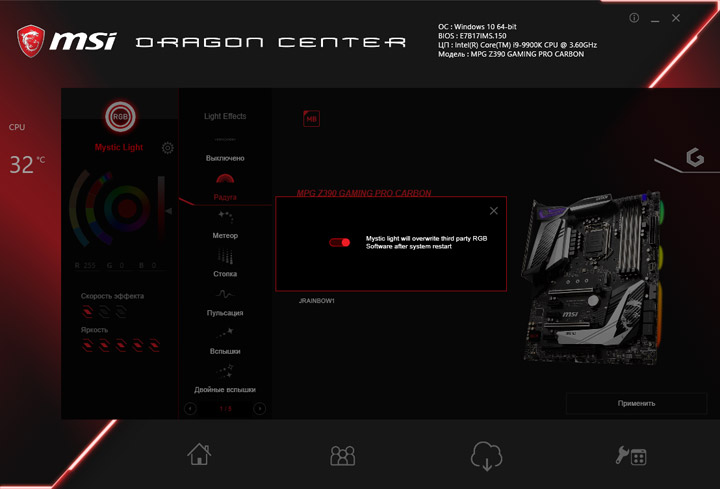Open the user community group icon
This screenshot has height=489, width=720.
343,455
